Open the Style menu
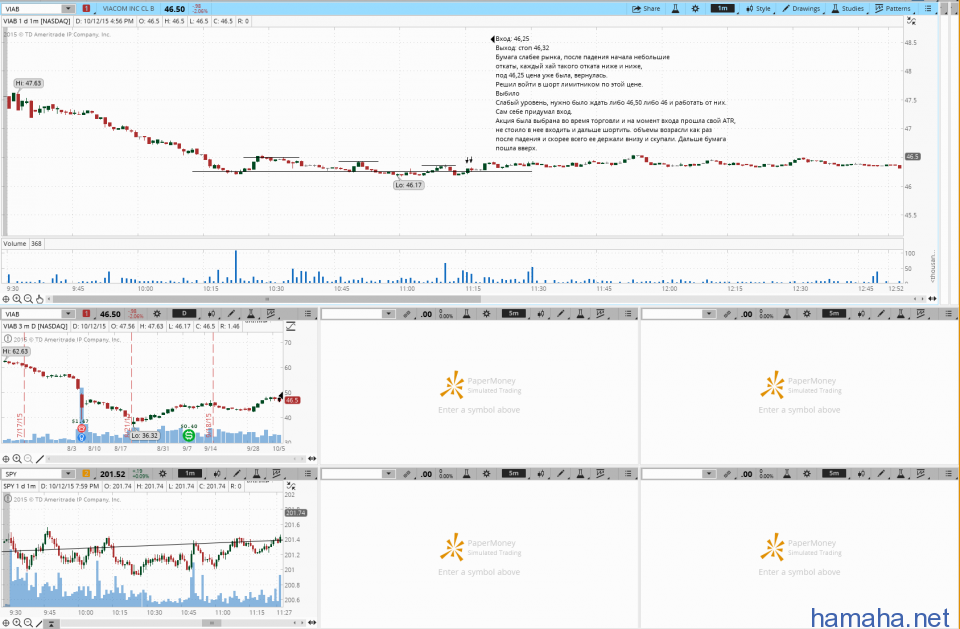Image resolution: width=960 pixels, height=629 pixels. tap(758, 9)
